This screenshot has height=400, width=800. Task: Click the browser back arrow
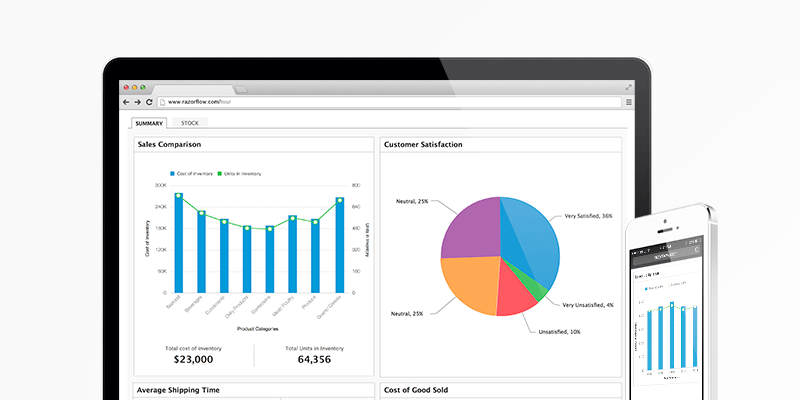coord(126,102)
